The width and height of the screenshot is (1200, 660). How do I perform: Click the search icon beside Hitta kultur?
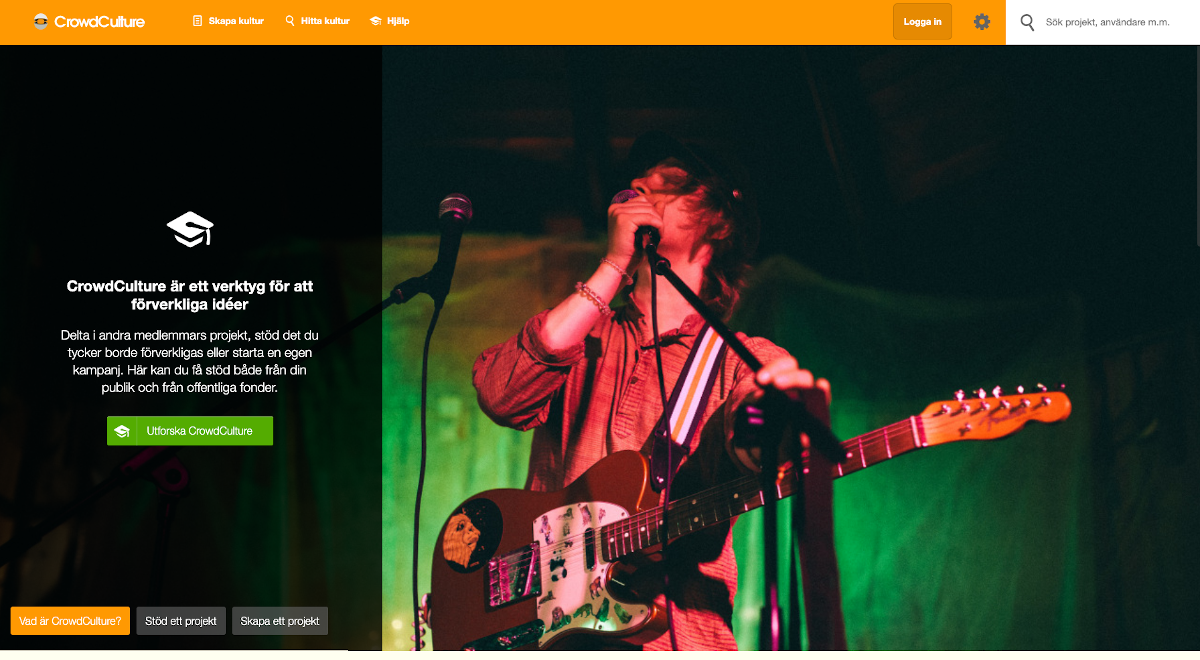[290, 21]
